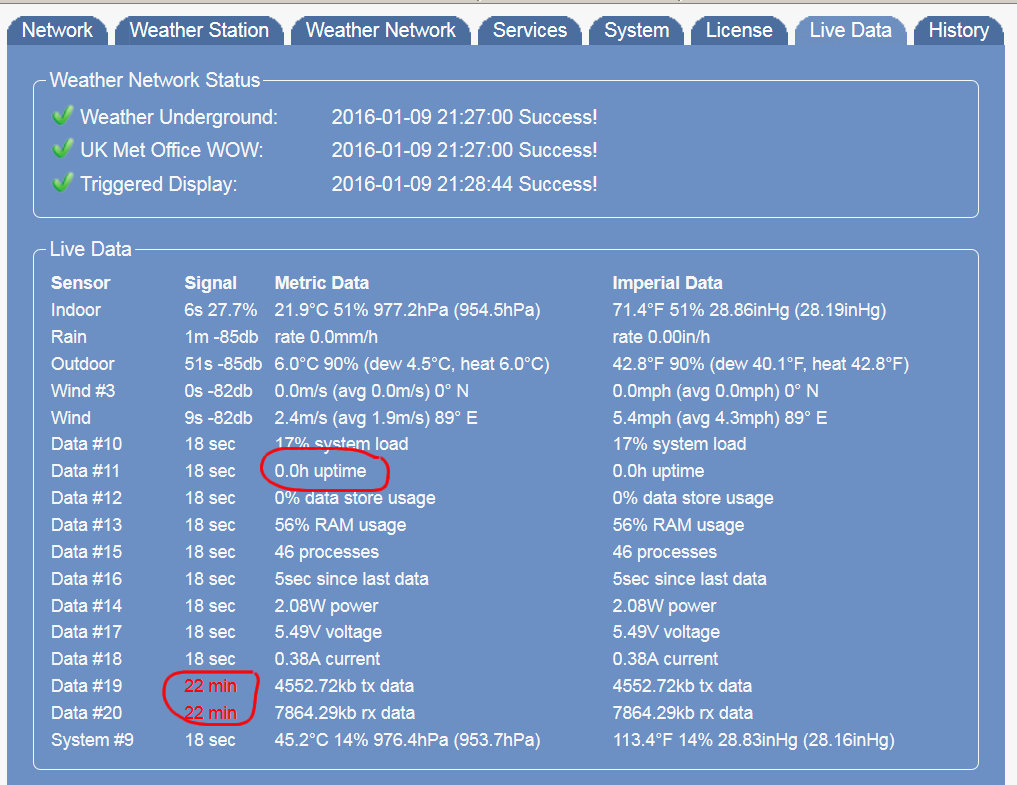Viewport: 1017px width, 785px height.
Task: Open the License tab
Action: 738,30
